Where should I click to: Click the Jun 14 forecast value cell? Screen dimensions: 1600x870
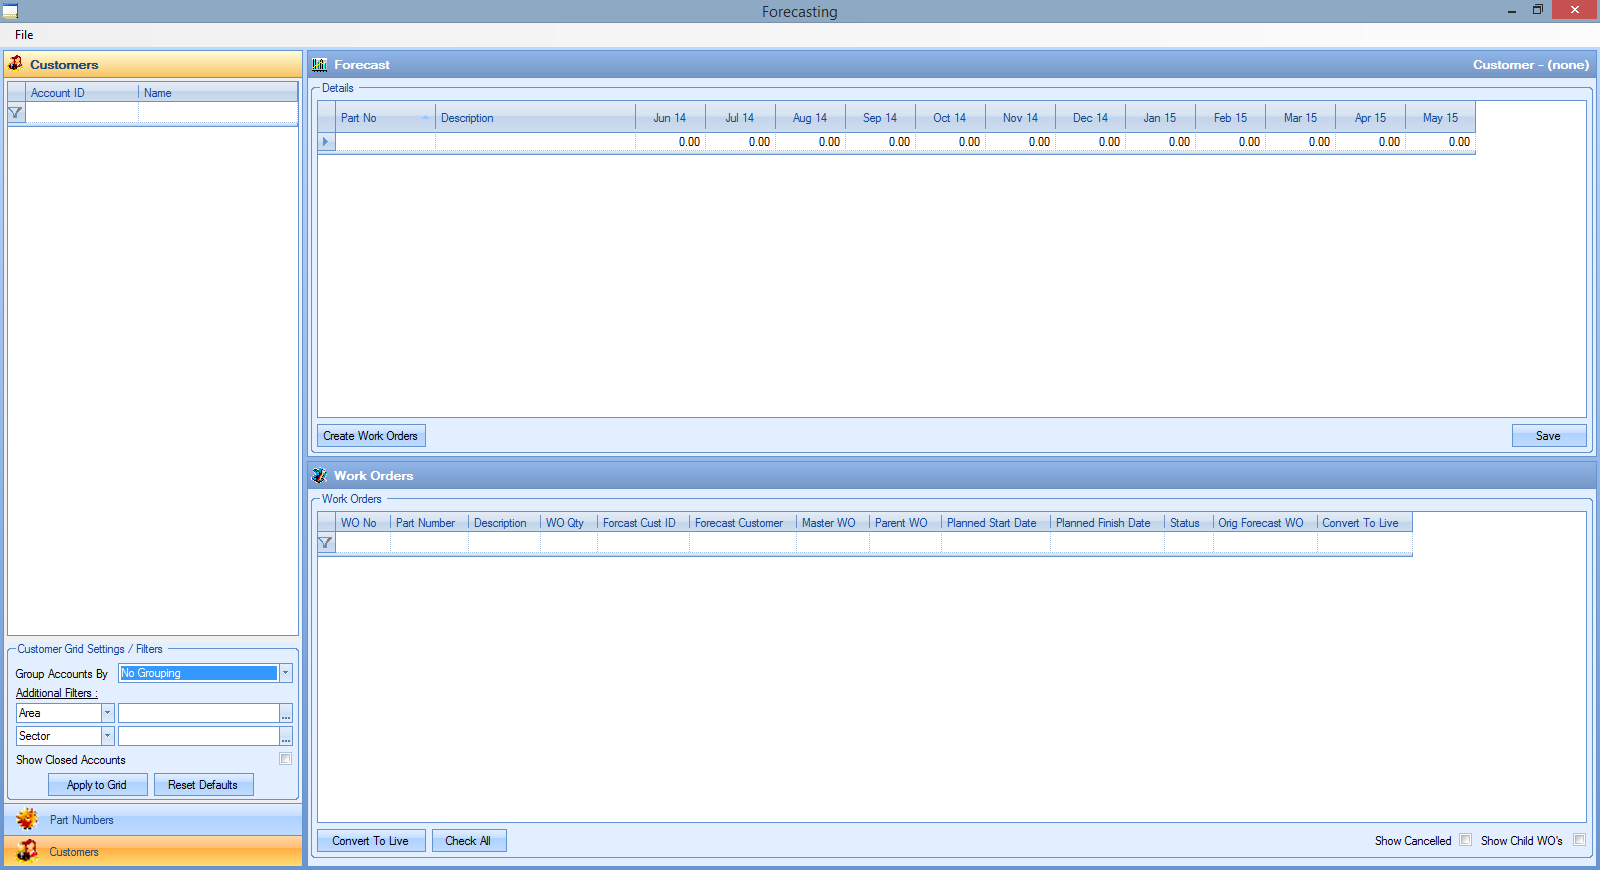click(x=670, y=142)
